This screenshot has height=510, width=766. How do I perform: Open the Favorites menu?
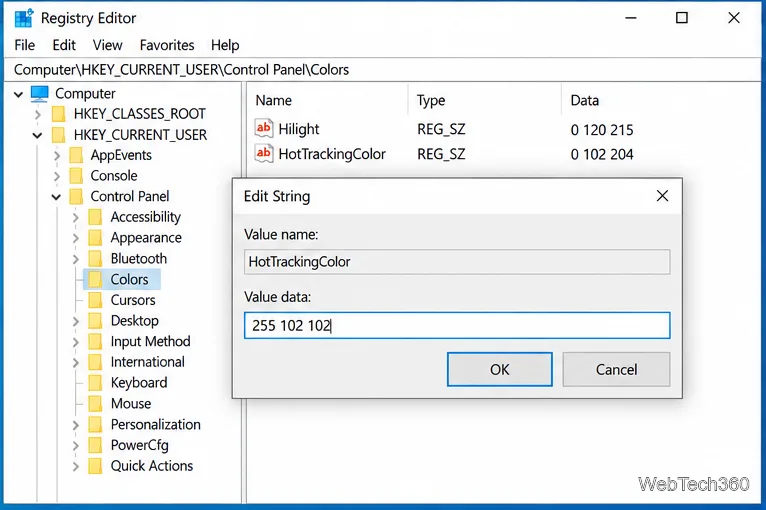click(167, 45)
